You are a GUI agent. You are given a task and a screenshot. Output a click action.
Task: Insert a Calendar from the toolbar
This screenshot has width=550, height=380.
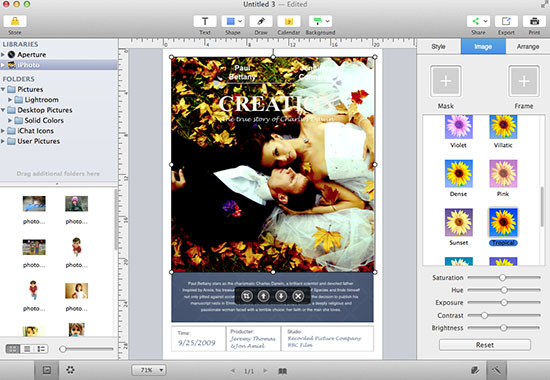pos(289,21)
